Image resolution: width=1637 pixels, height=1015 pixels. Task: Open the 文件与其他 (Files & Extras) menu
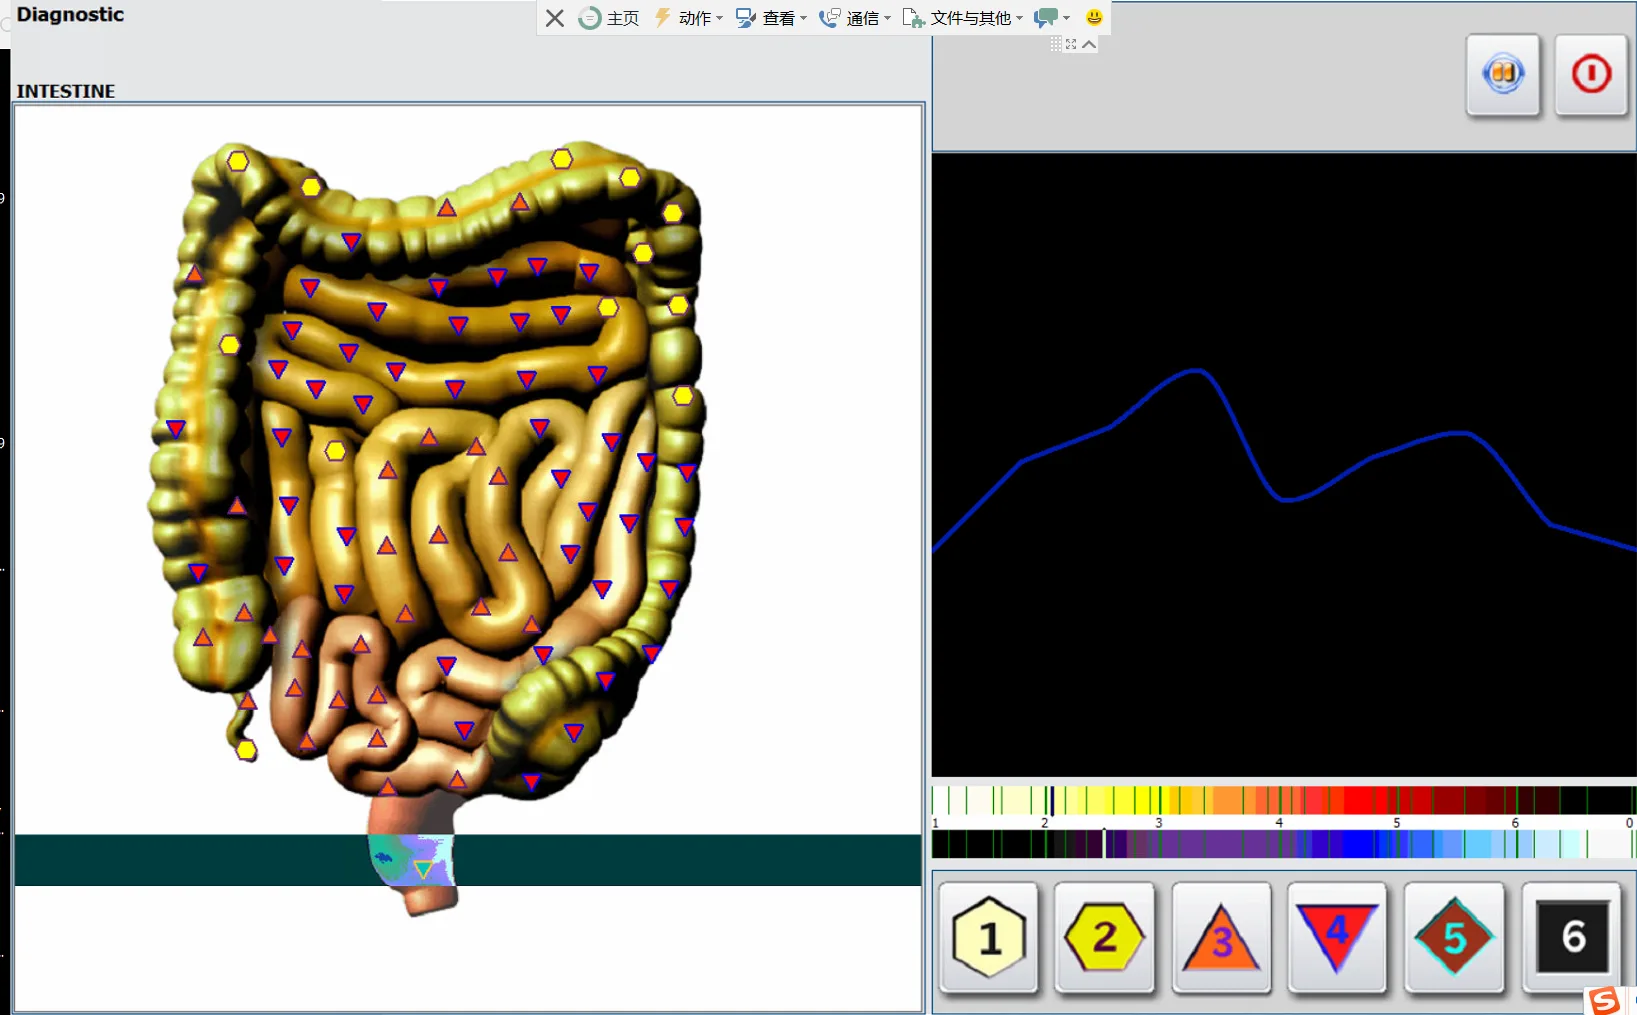pyautogui.click(x=962, y=18)
